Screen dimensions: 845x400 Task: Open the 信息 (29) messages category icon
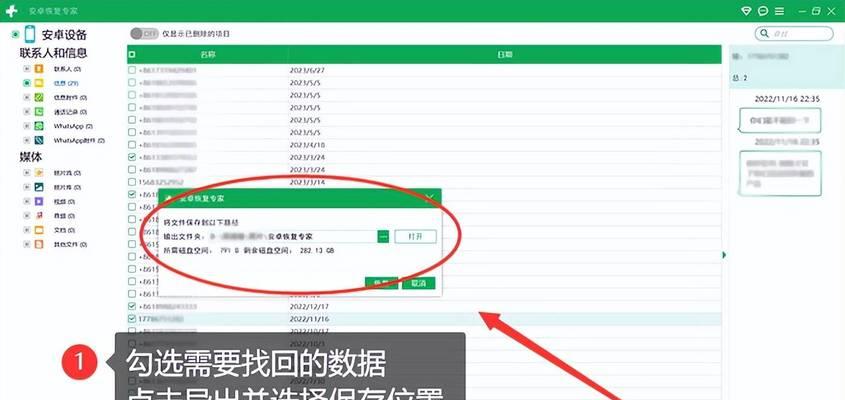pyautogui.click(x=39, y=83)
